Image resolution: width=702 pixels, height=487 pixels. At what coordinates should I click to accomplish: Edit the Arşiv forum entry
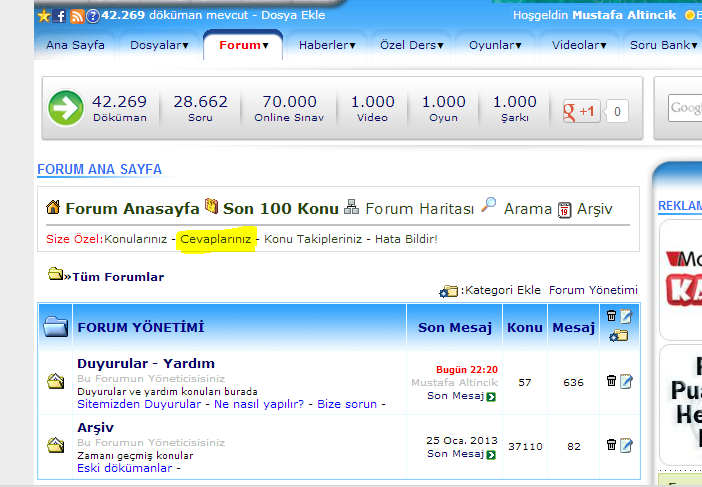626,445
